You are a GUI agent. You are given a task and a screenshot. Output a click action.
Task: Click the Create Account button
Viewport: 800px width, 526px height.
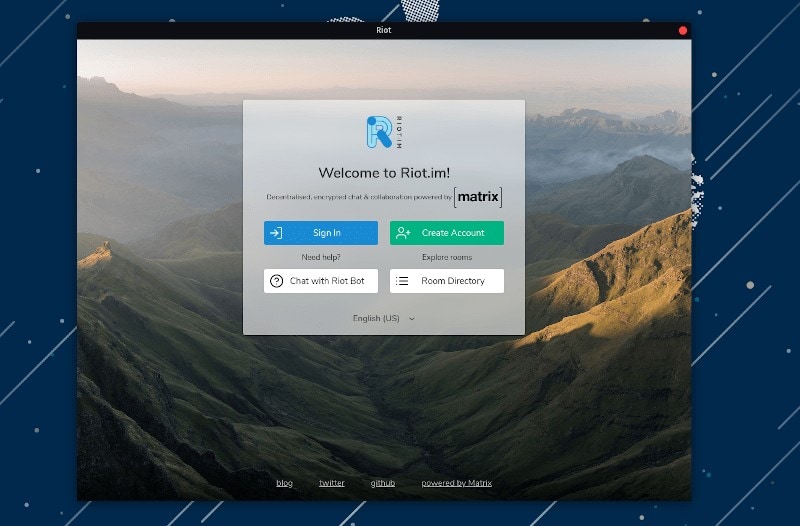click(446, 233)
